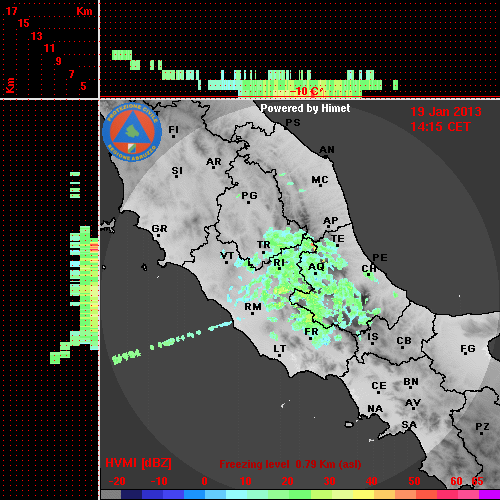Click the gray swatch at the colorbar start
The width and height of the screenshot is (500, 500).
[x=111, y=494]
